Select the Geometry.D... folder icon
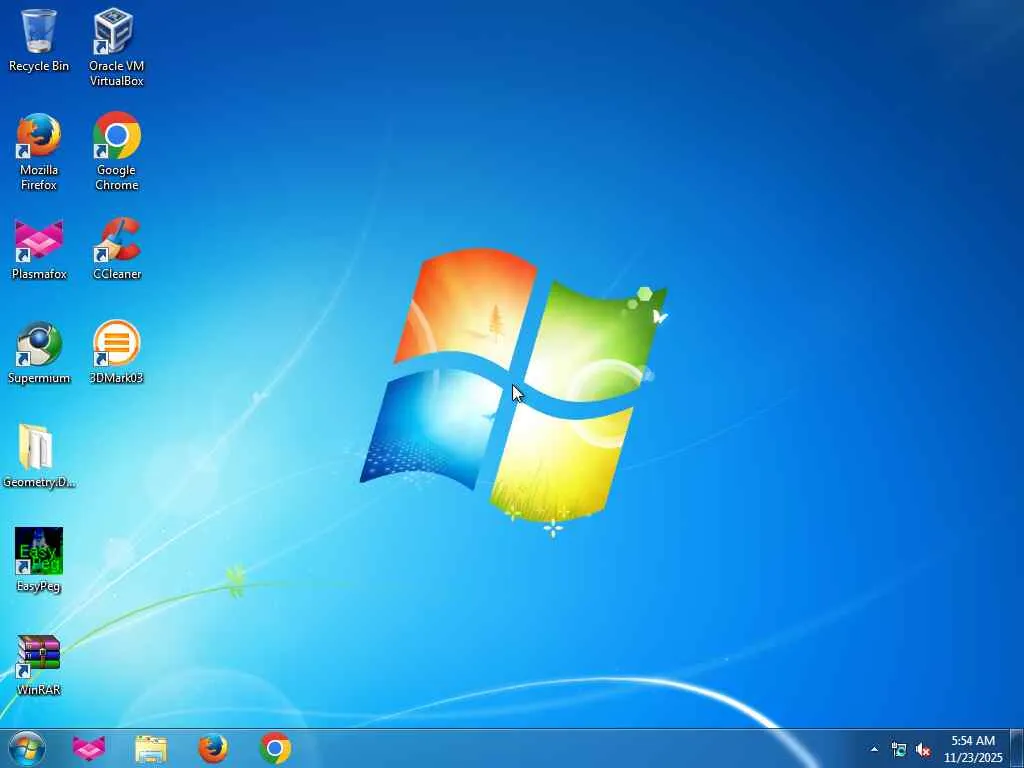 coord(39,456)
